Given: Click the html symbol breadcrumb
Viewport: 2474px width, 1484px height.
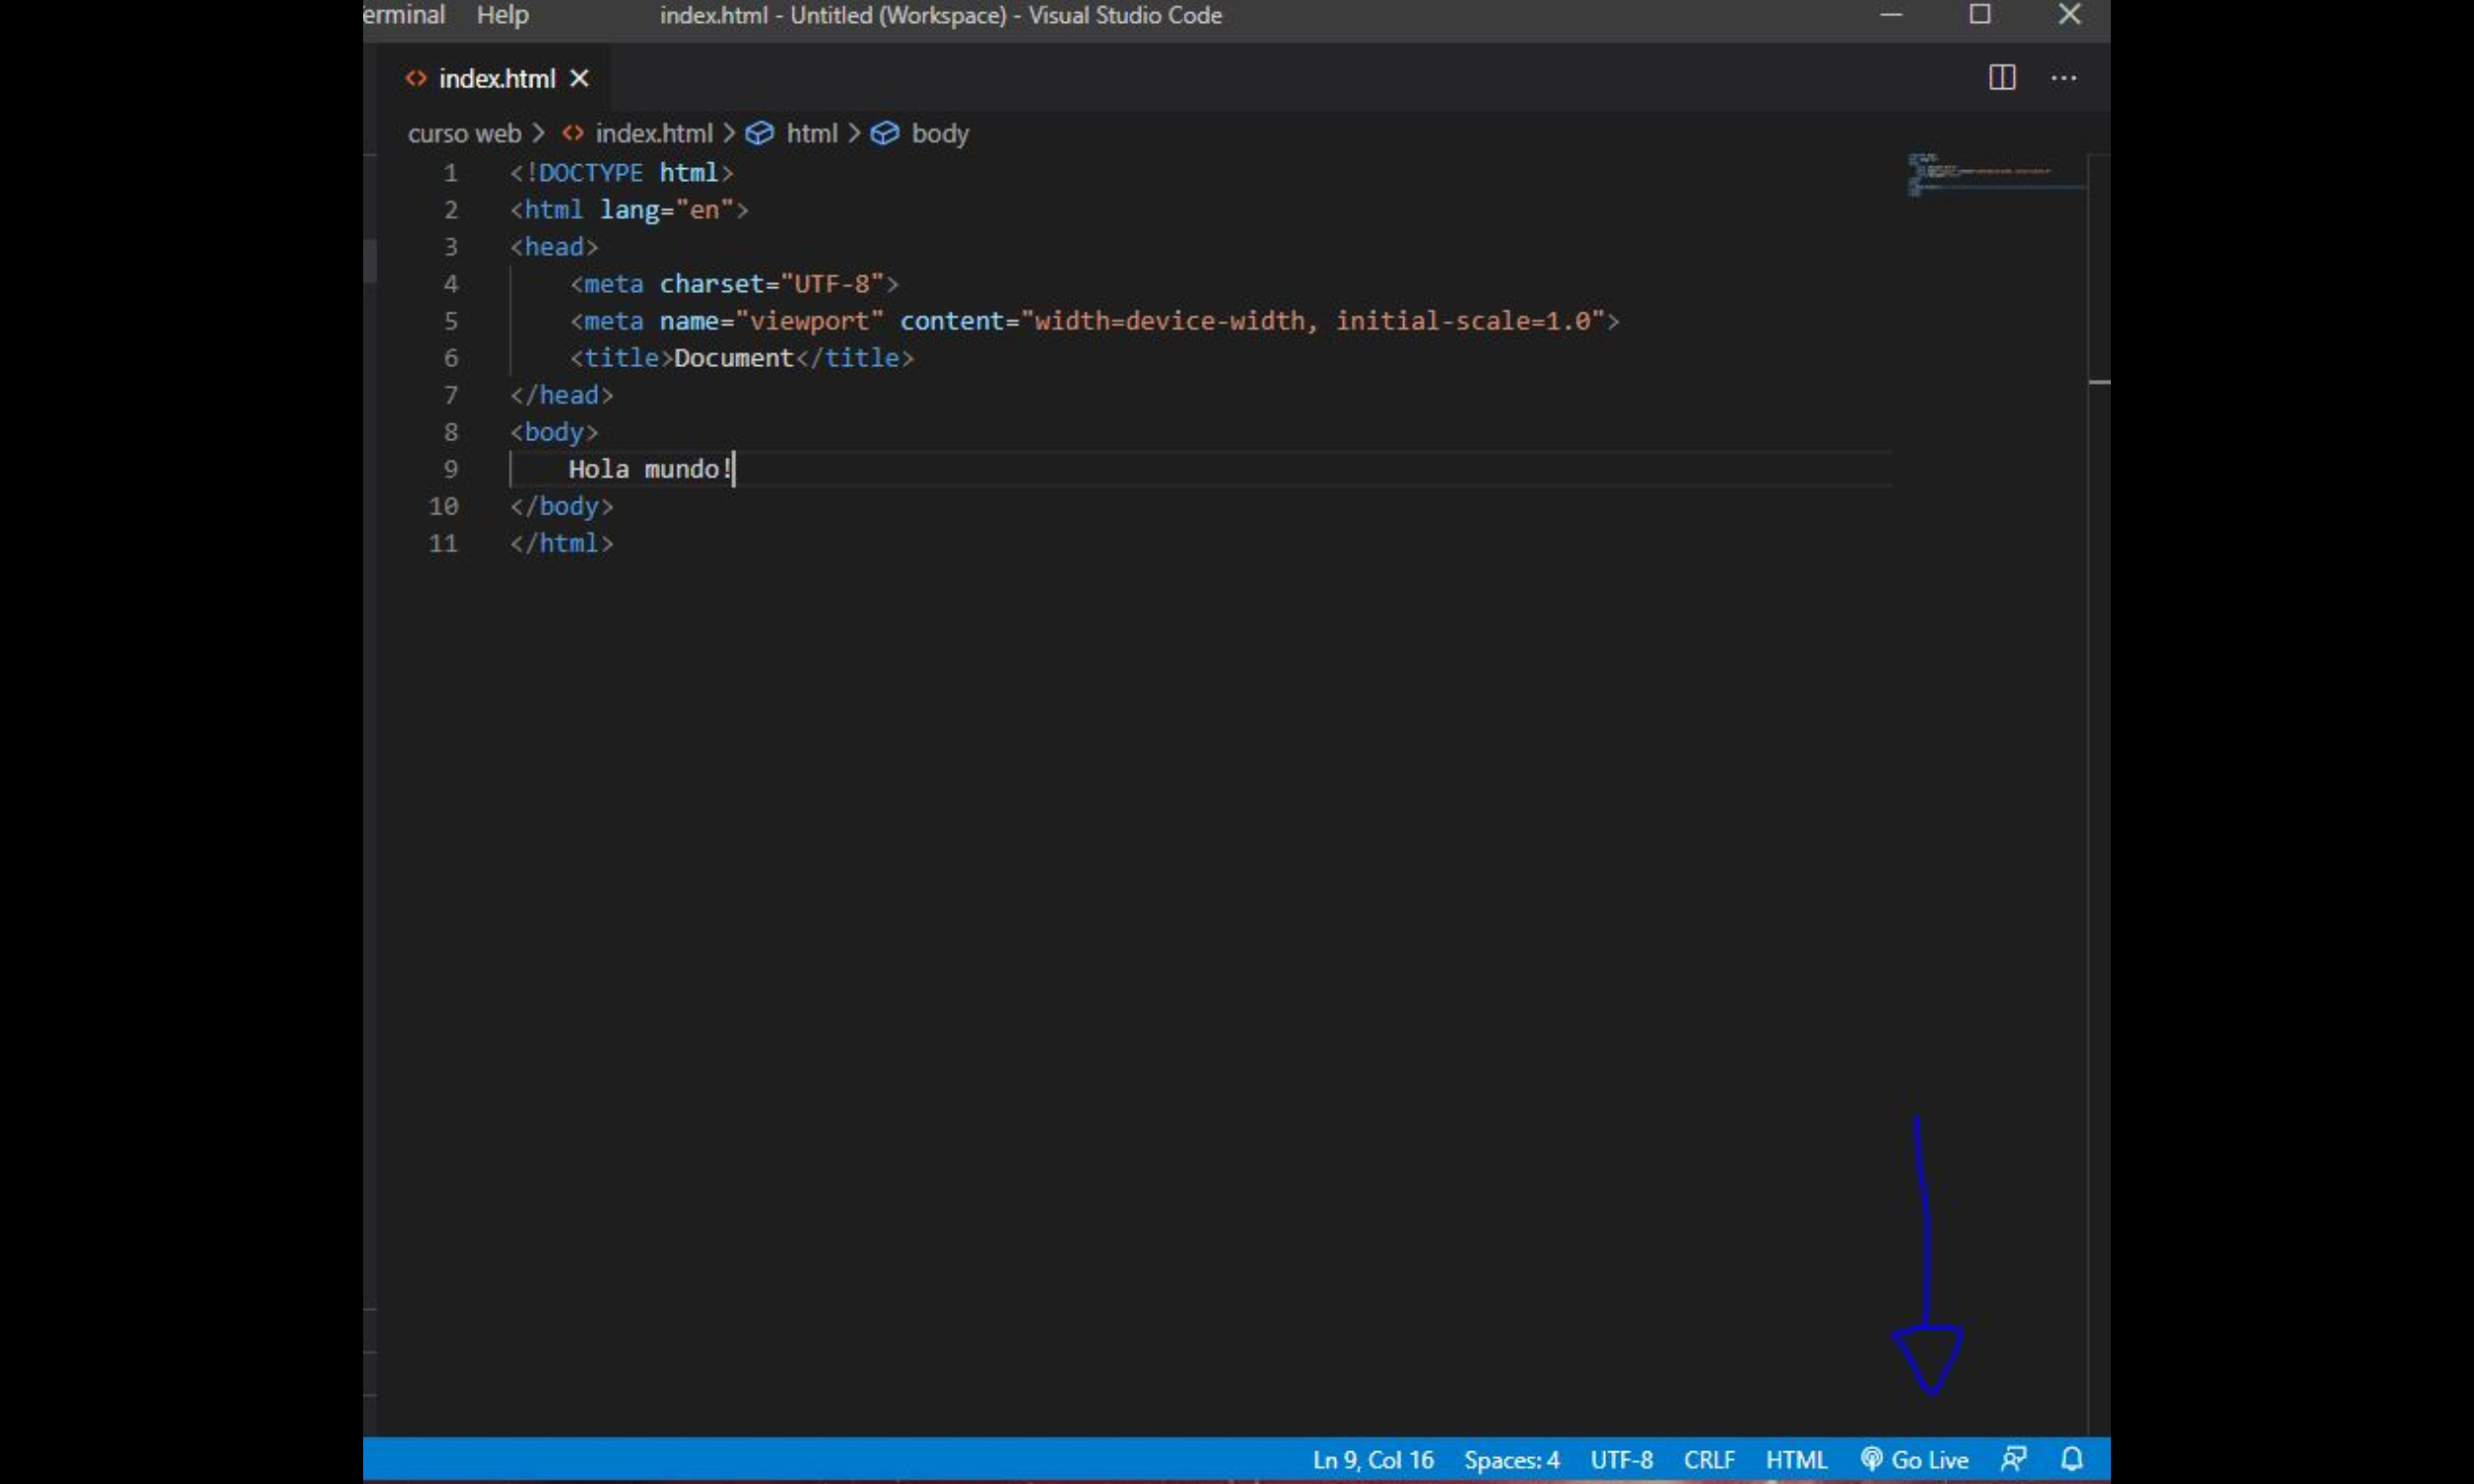Looking at the screenshot, I should 810,133.
